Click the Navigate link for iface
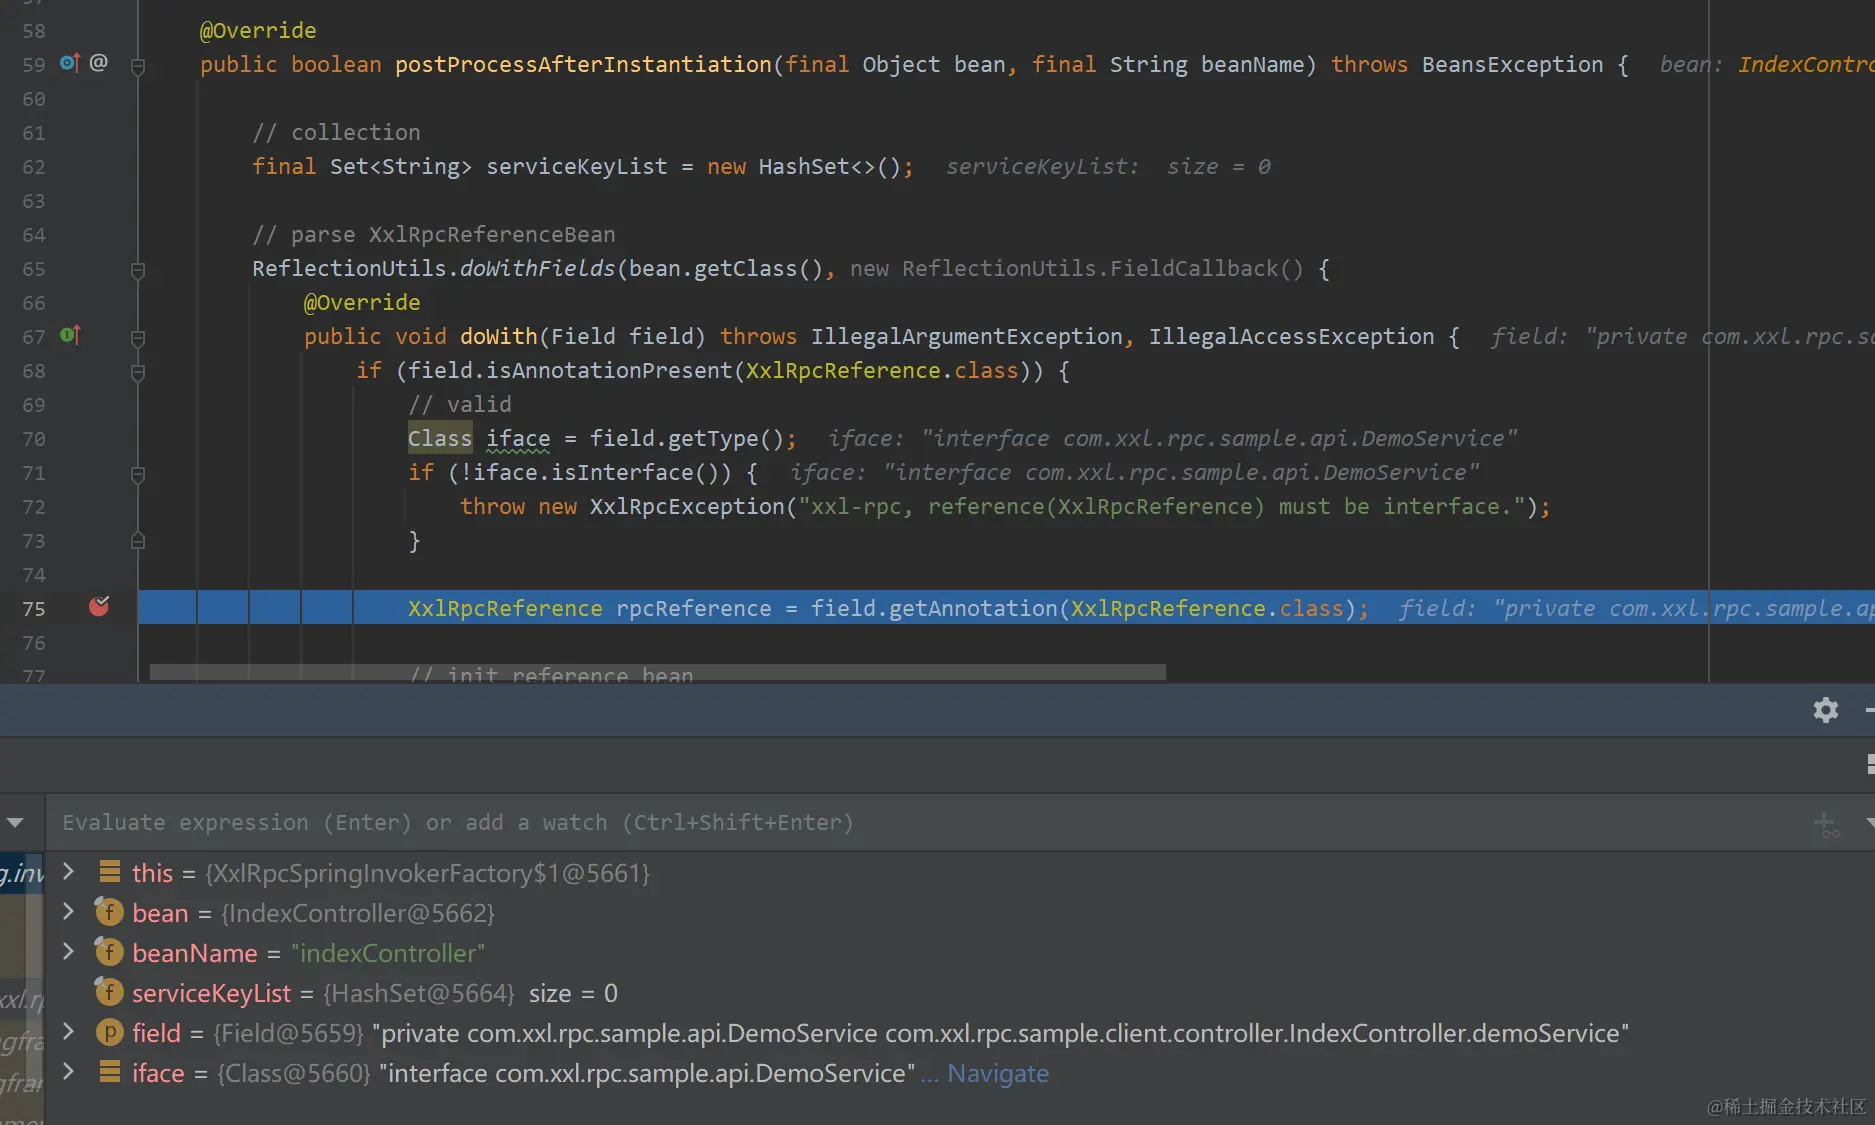 click(x=998, y=1073)
